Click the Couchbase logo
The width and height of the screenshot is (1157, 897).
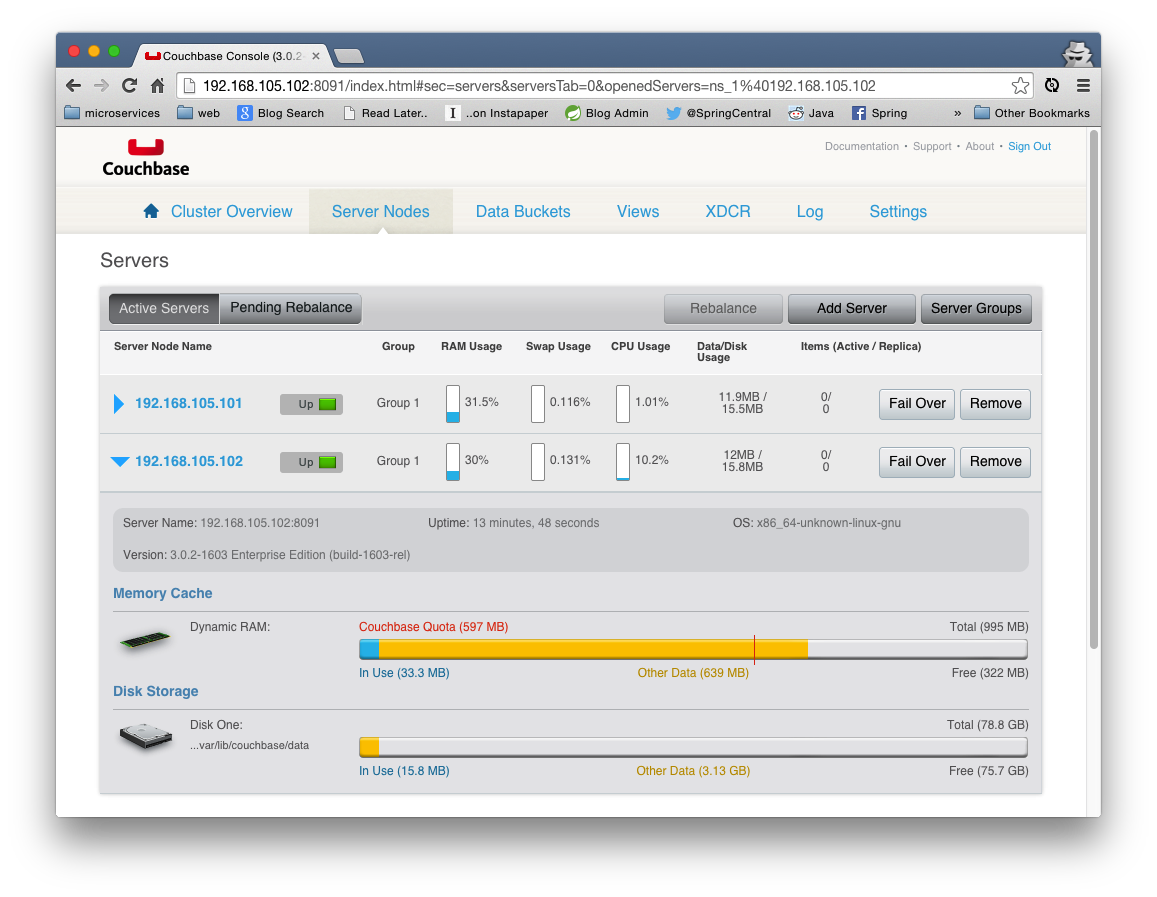pos(145,158)
